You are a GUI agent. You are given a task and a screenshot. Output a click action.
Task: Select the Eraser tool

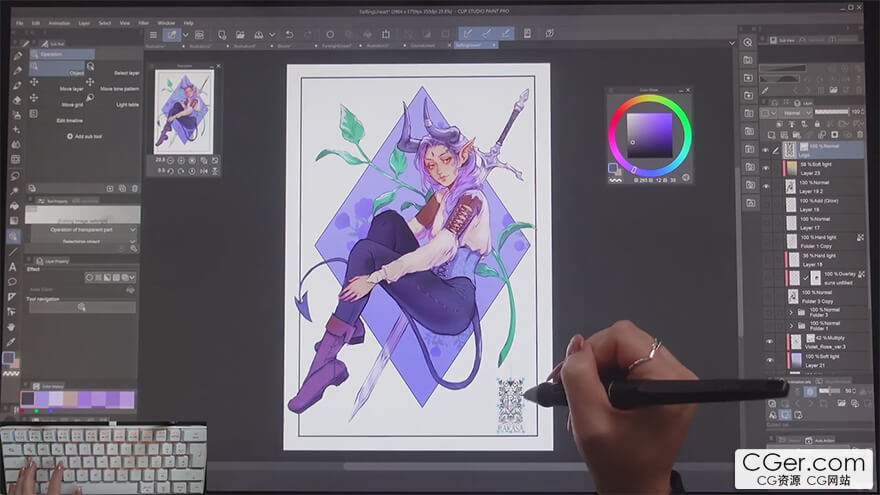tap(15, 99)
